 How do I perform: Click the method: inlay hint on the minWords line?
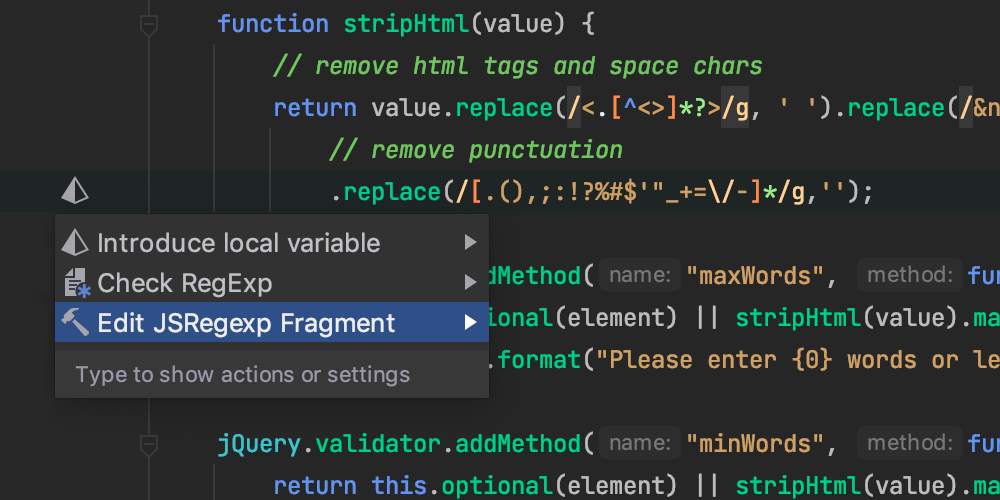(x=909, y=443)
